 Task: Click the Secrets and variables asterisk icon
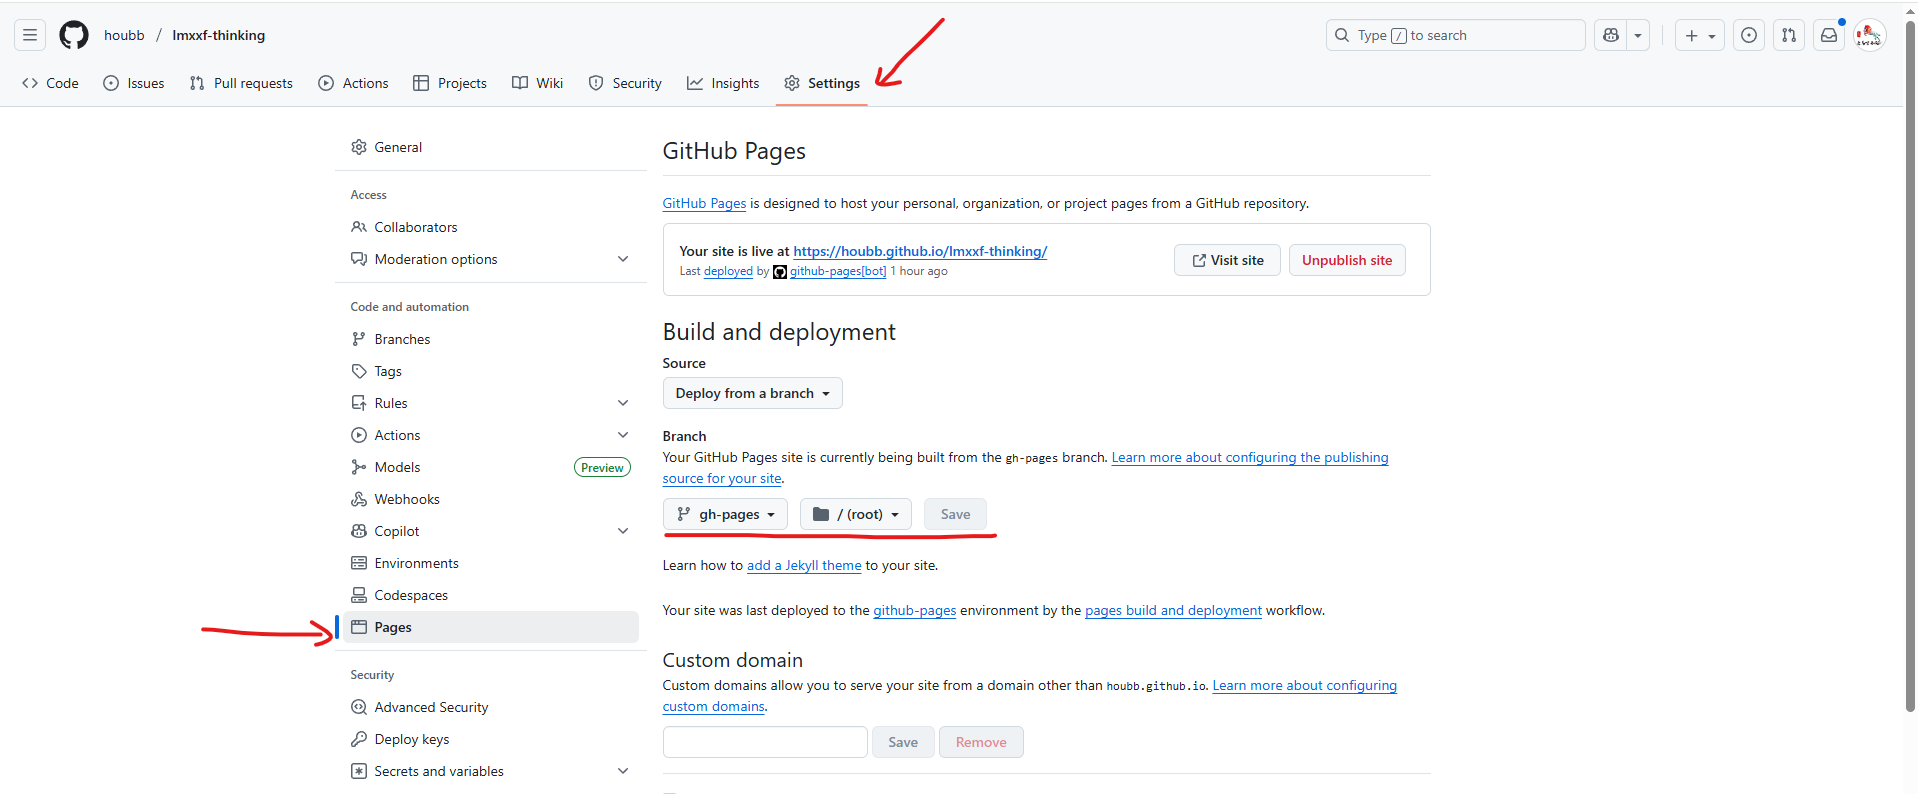point(359,771)
